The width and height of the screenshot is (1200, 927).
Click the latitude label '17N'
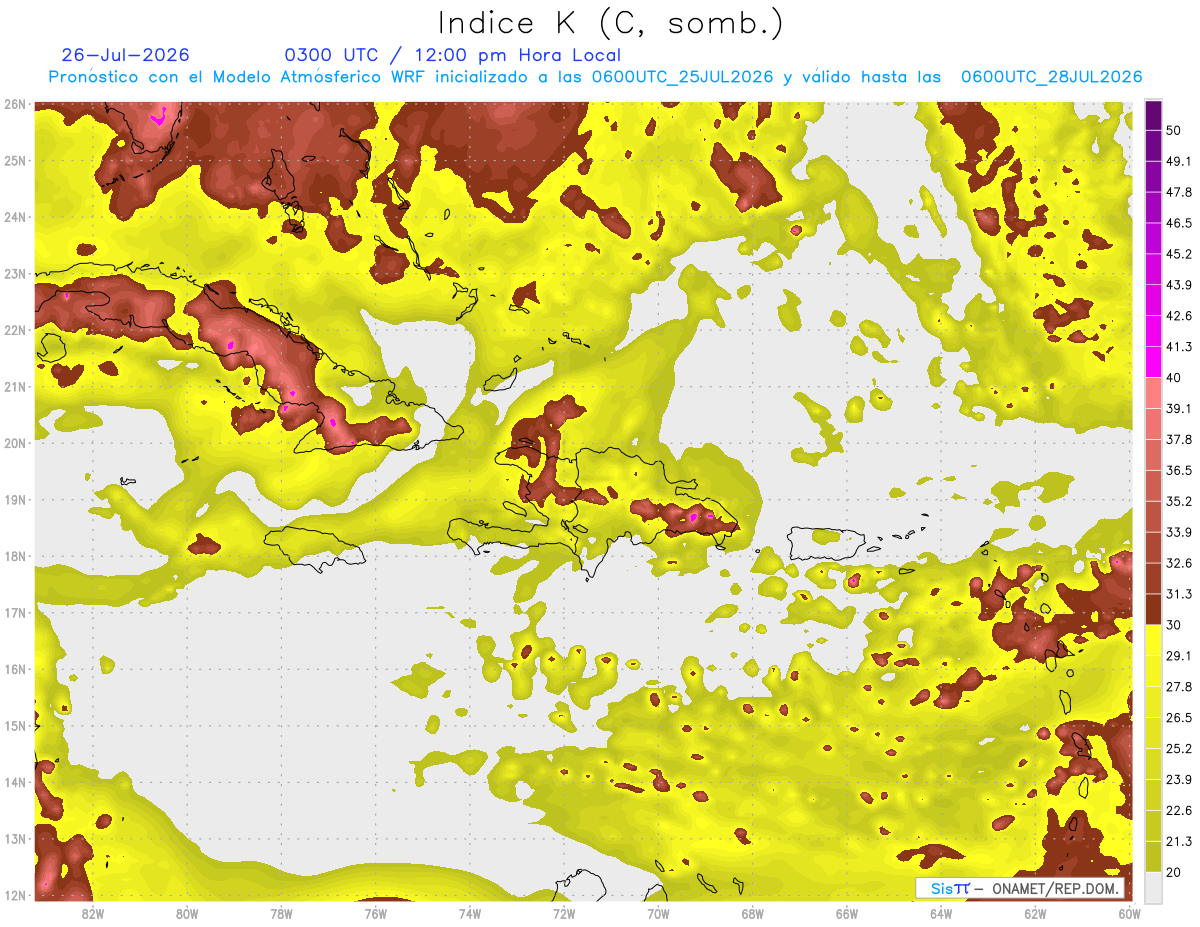click(x=15, y=613)
